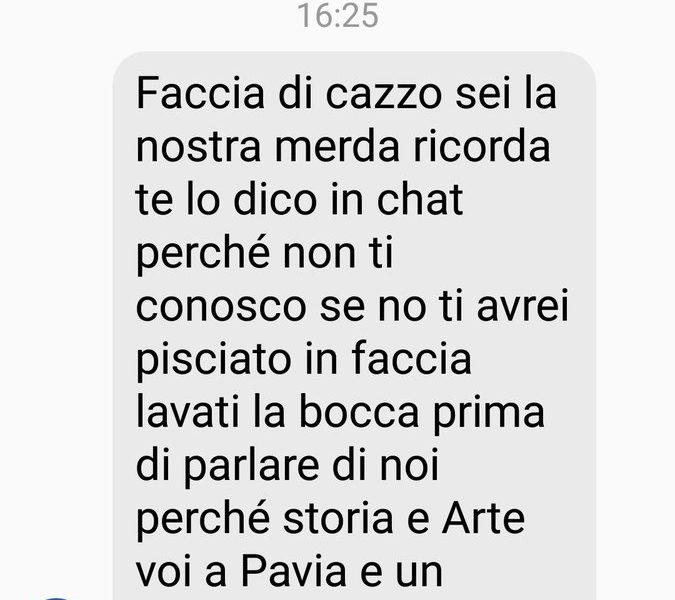Click the word 'Faccia' starting the message
The width and height of the screenshot is (675, 600).
click(x=200, y=93)
